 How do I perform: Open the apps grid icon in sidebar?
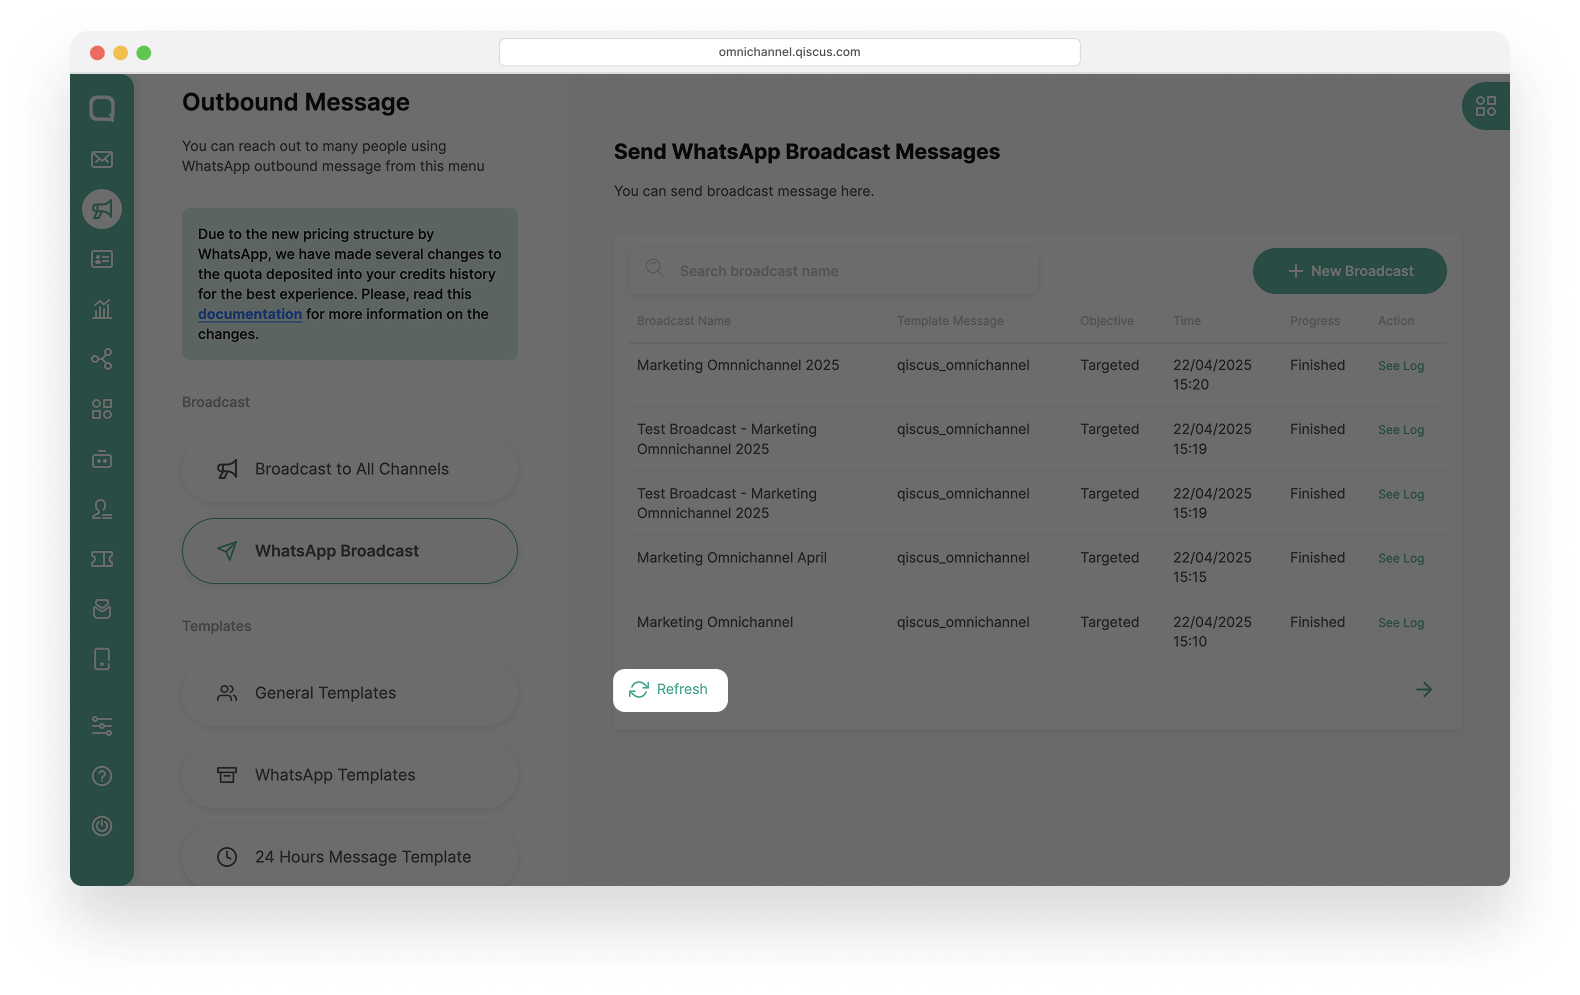[x=102, y=409]
